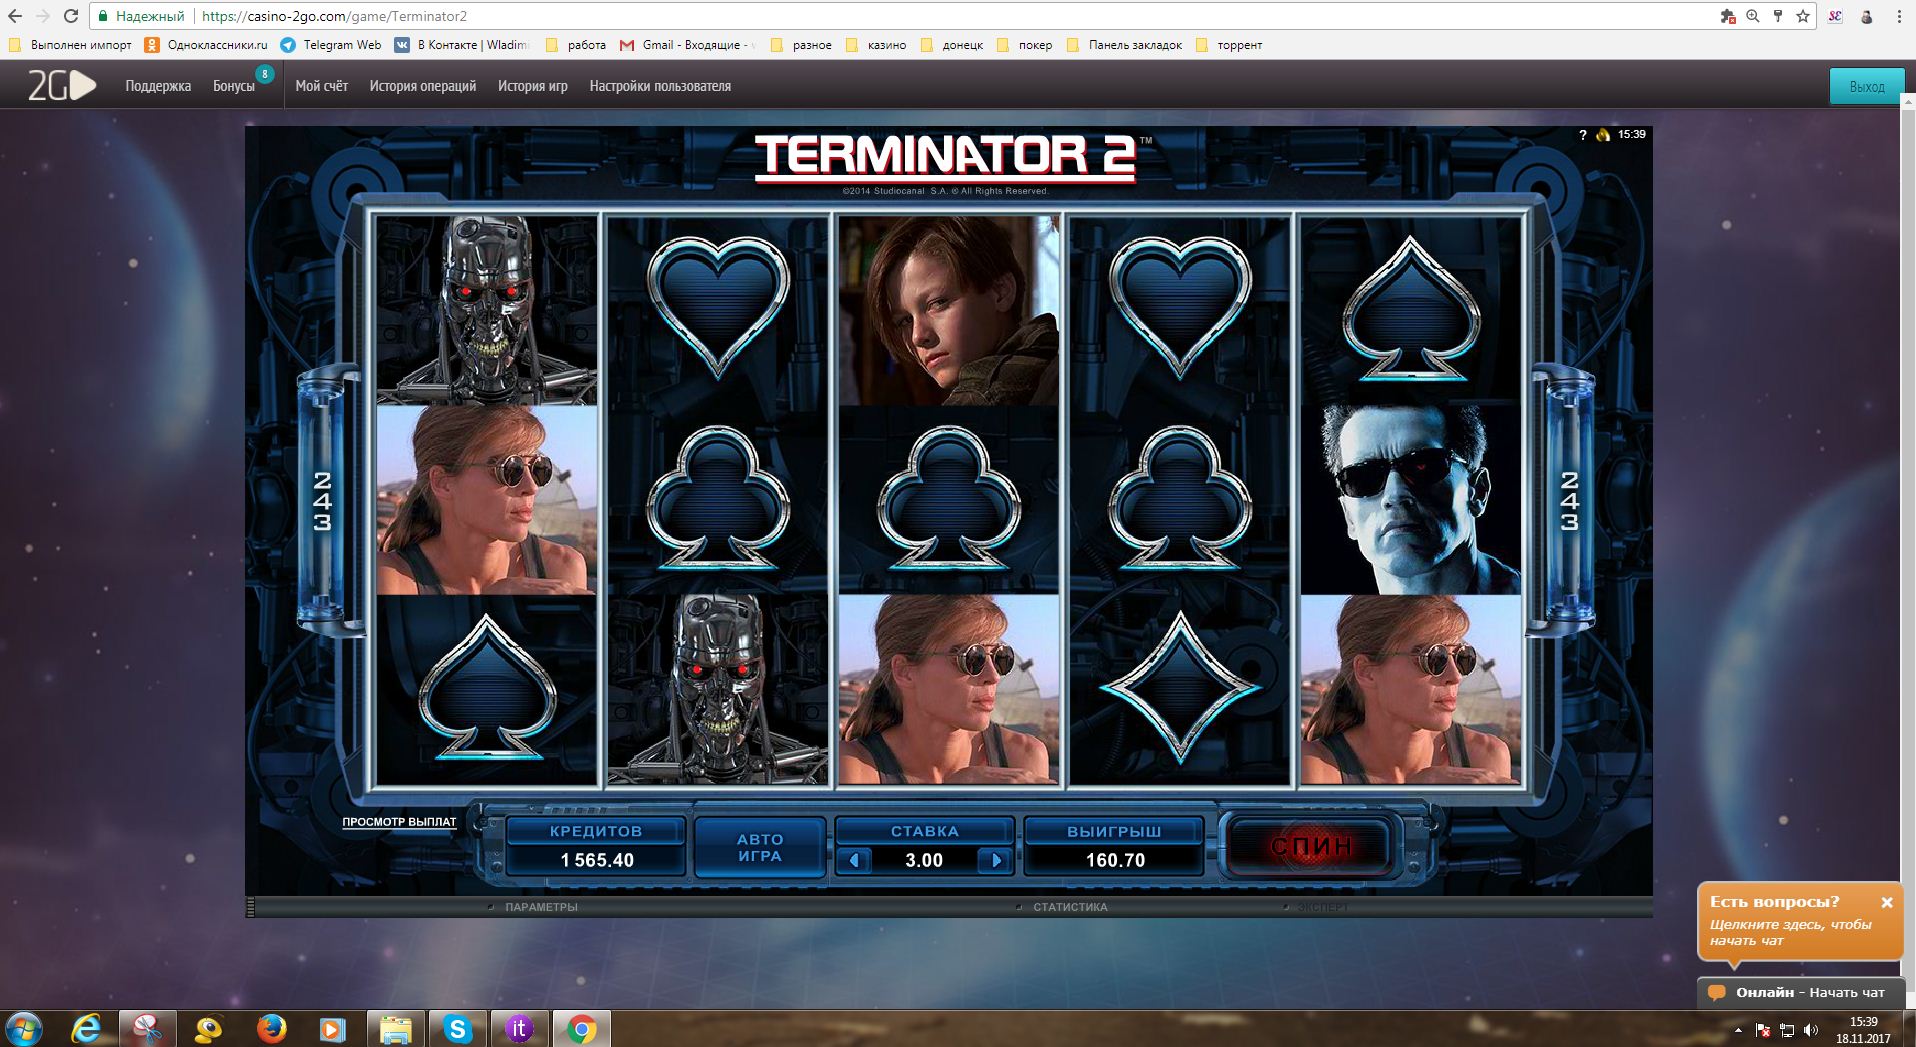Image resolution: width=1916 pixels, height=1047 pixels.
Task: Click the volume icon in system tray
Action: [x=1811, y=1030]
